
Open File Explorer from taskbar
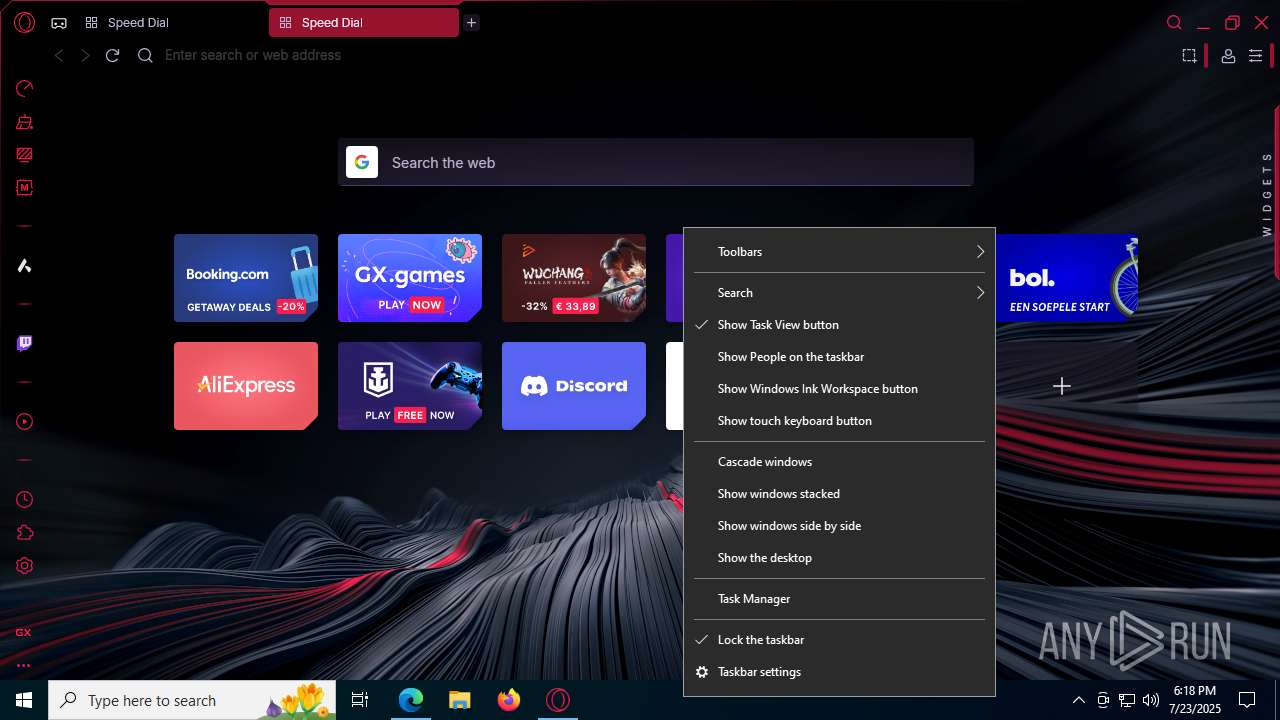tap(459, 700)
